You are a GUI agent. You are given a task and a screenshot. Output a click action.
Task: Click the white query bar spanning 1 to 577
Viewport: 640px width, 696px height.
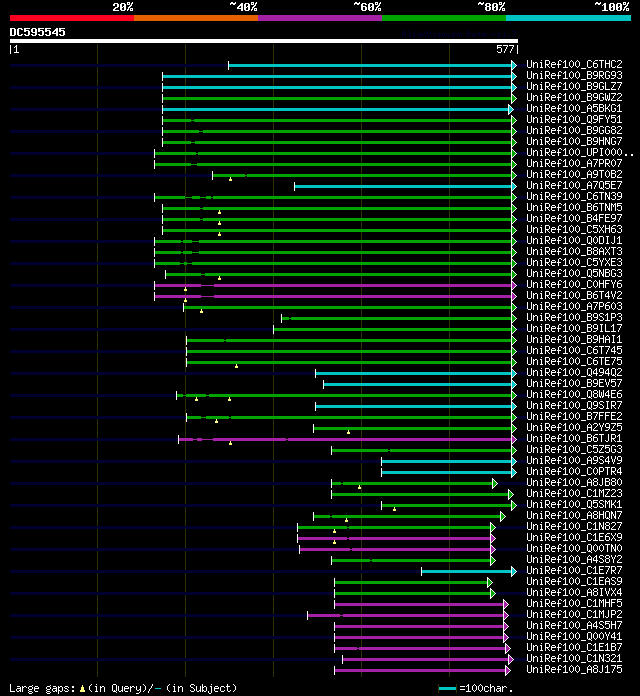(x=264, y=41)
